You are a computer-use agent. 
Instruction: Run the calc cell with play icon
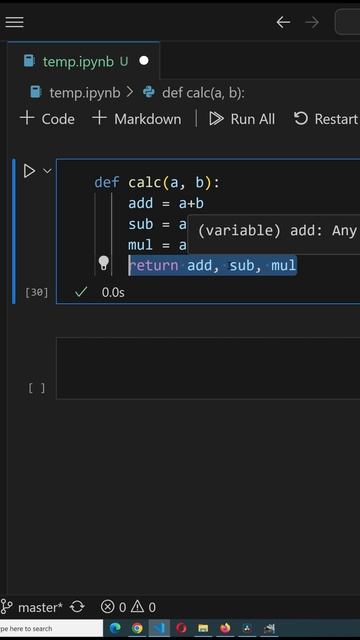(x=29, y=171)
